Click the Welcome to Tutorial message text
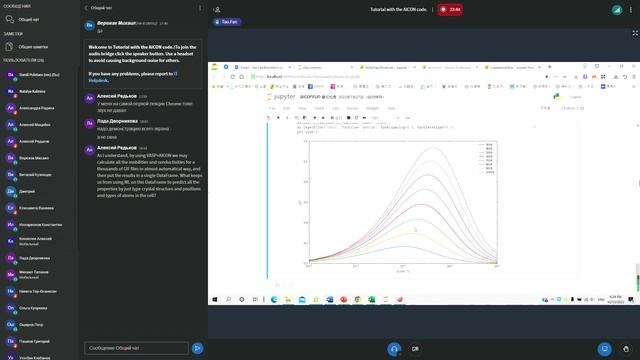This screenshot has width=640, height=360. [142, 53]
